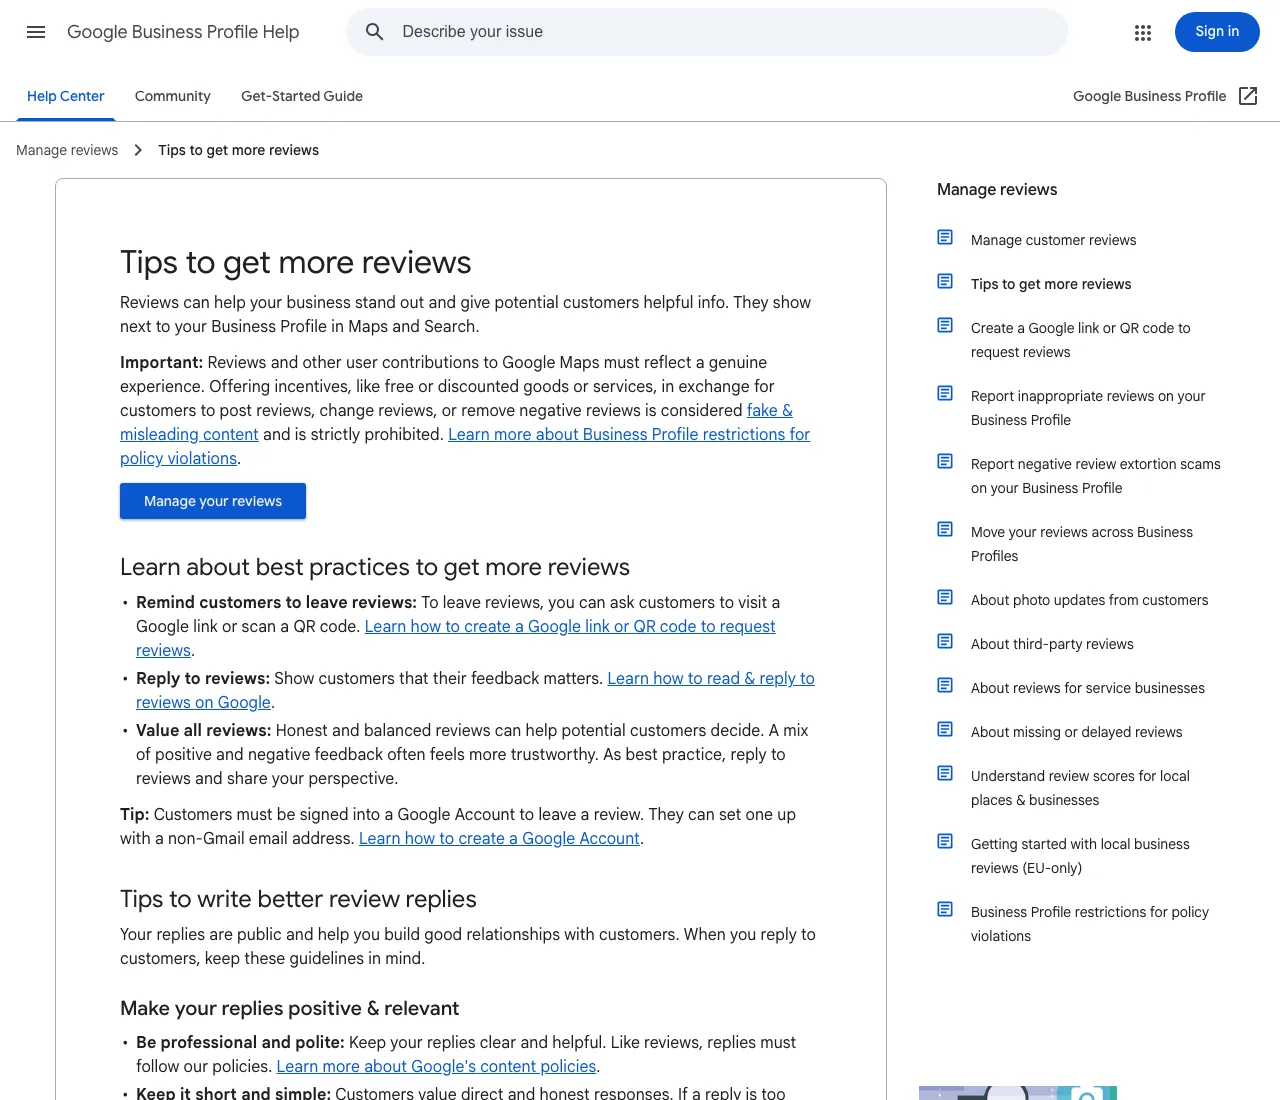Open the Get-Started Guide tab
The image size is (1280, 1100).
[302, 96]
